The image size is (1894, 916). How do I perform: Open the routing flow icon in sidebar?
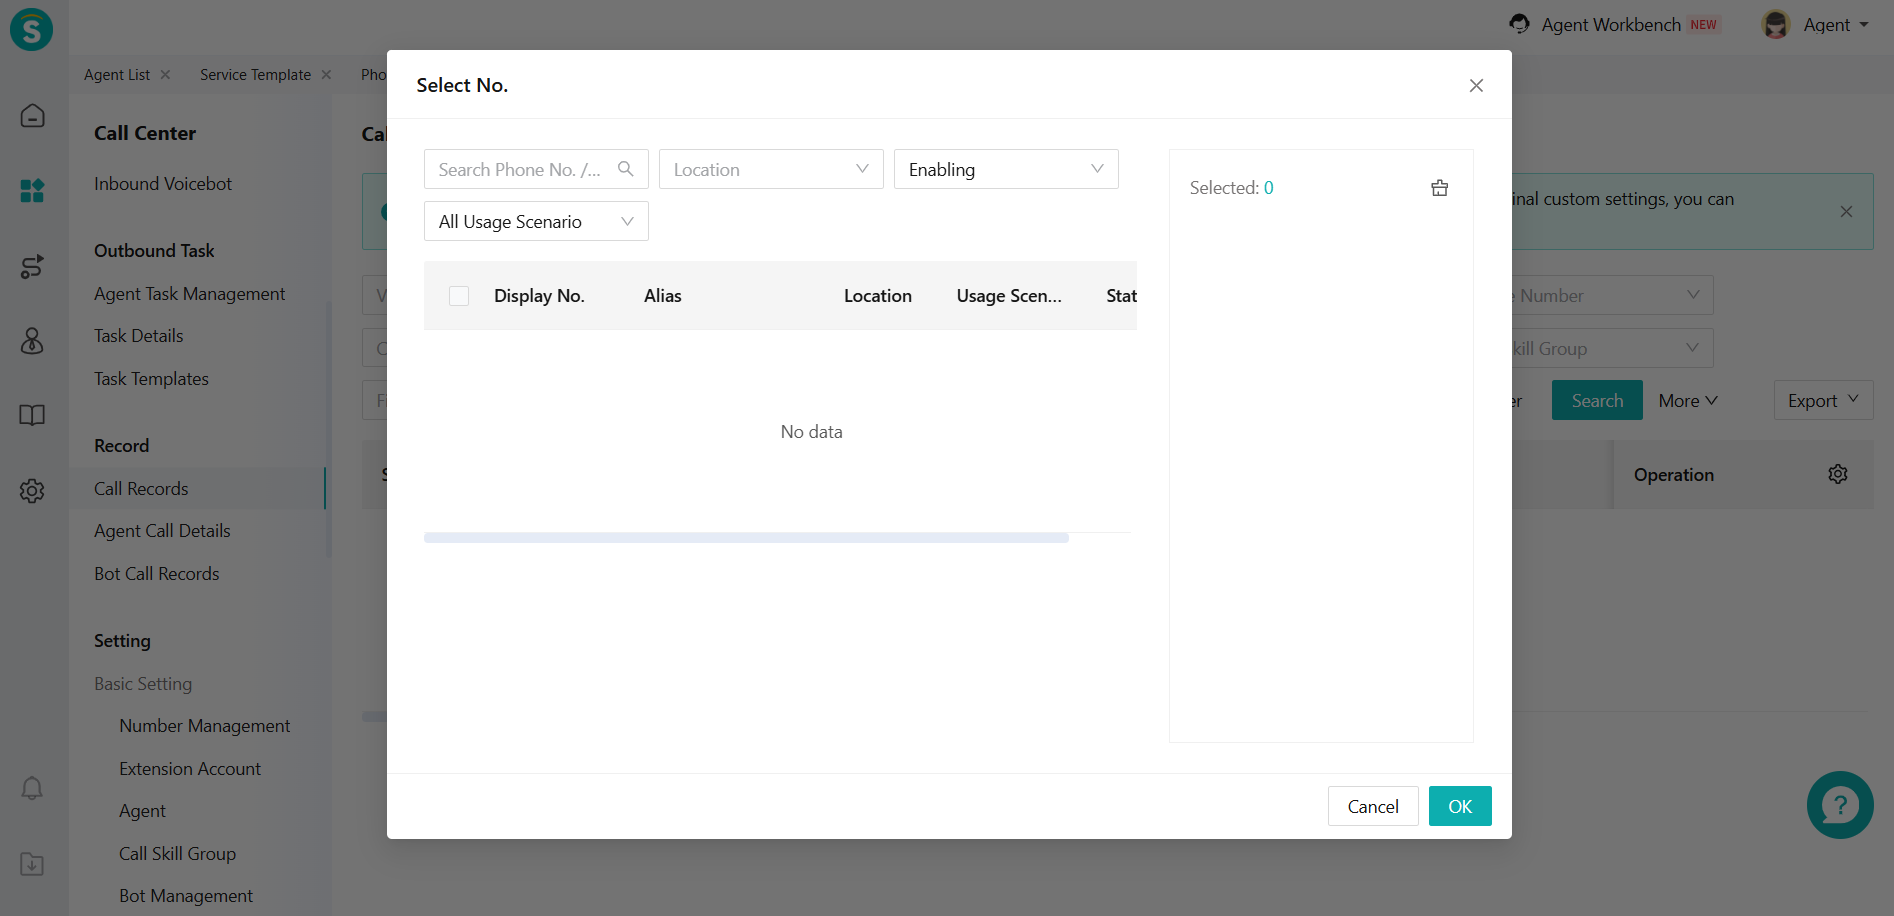[x=32, y=266]
